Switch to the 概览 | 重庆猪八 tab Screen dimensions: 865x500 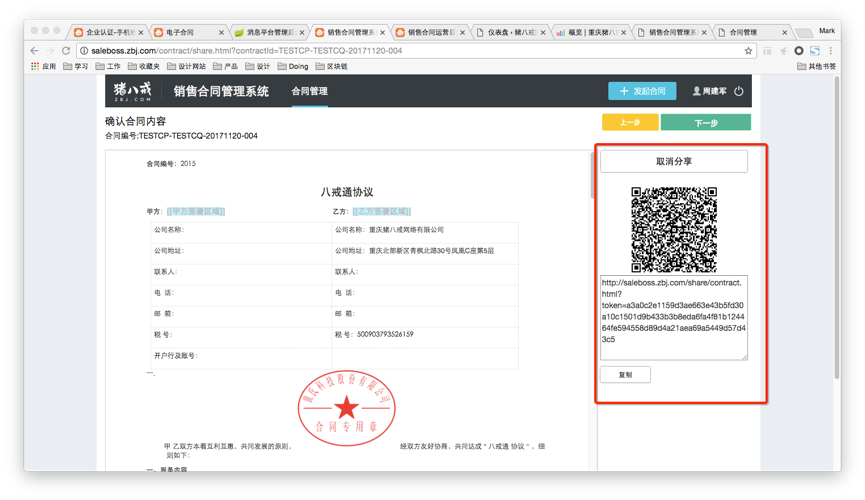click(591, 33)
